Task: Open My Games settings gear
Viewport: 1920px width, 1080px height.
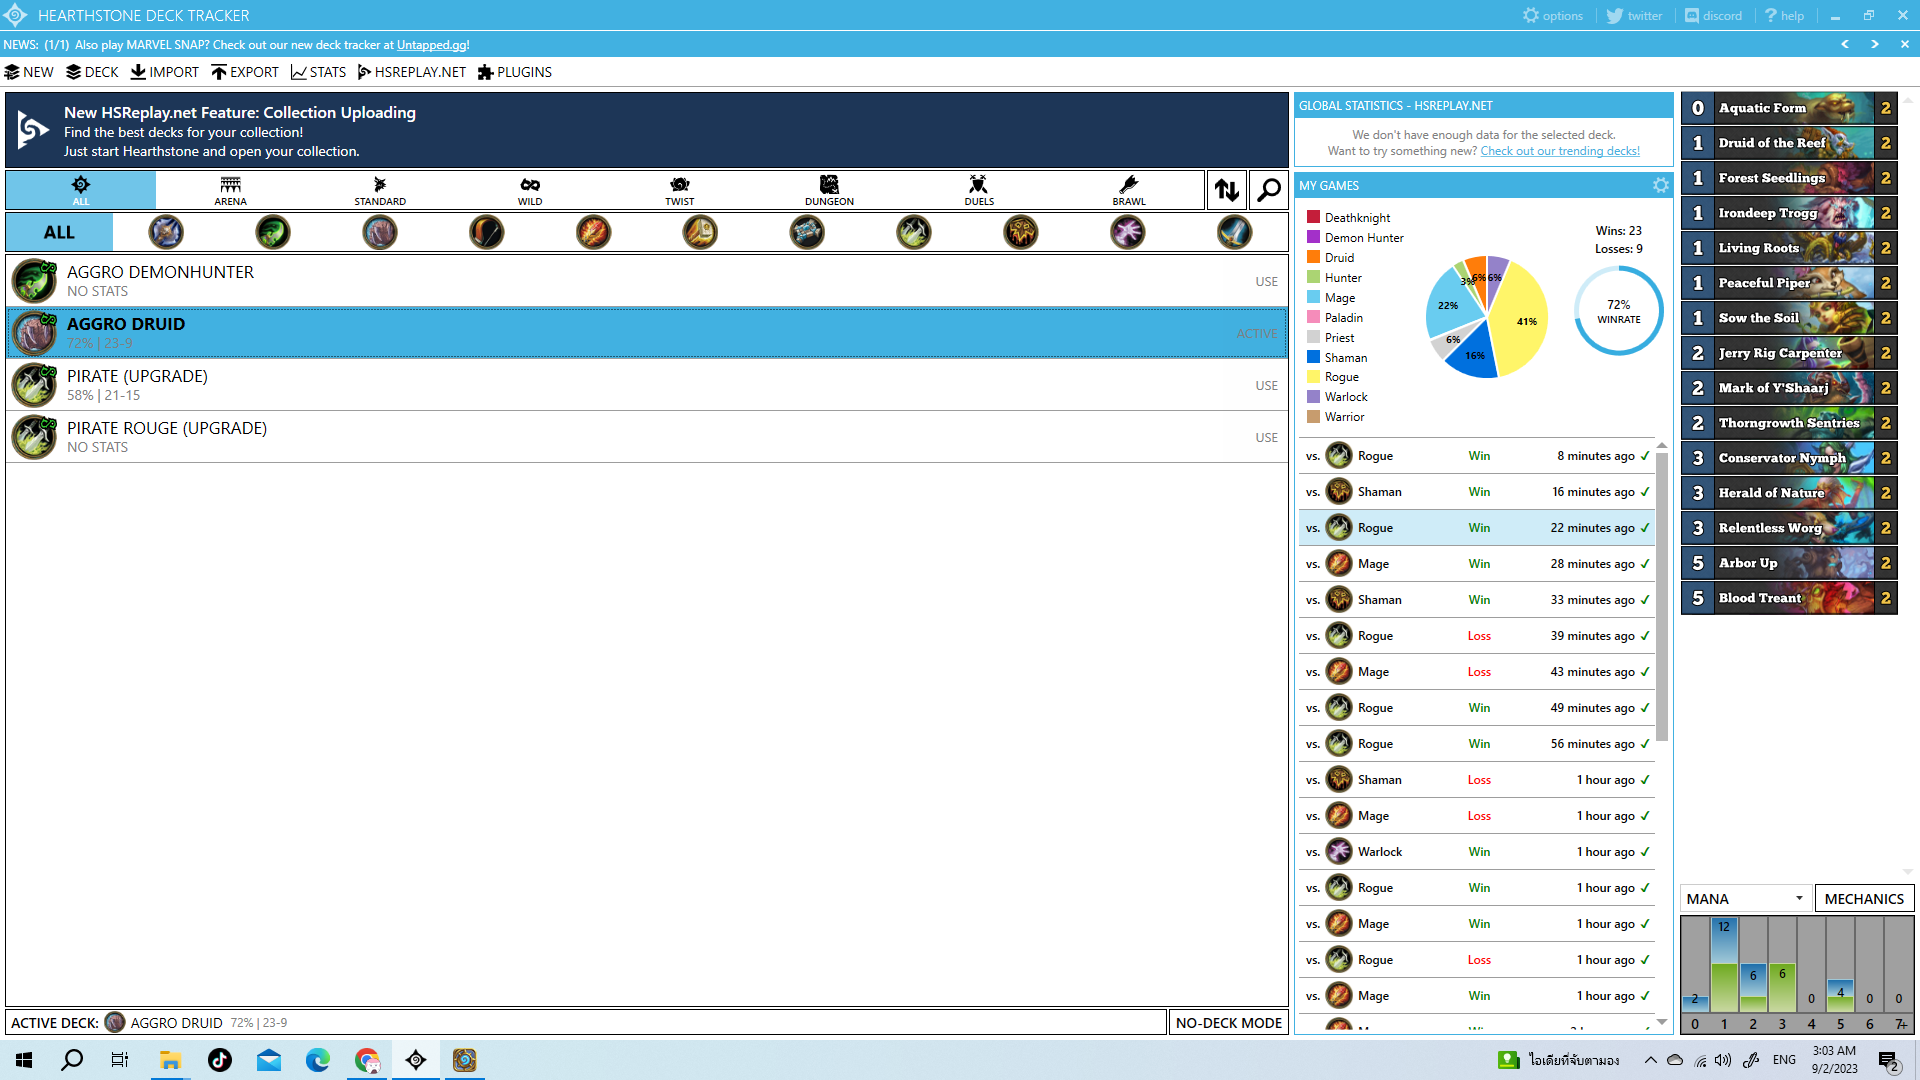Action: pyautogui.click(x=1661, y=185)
